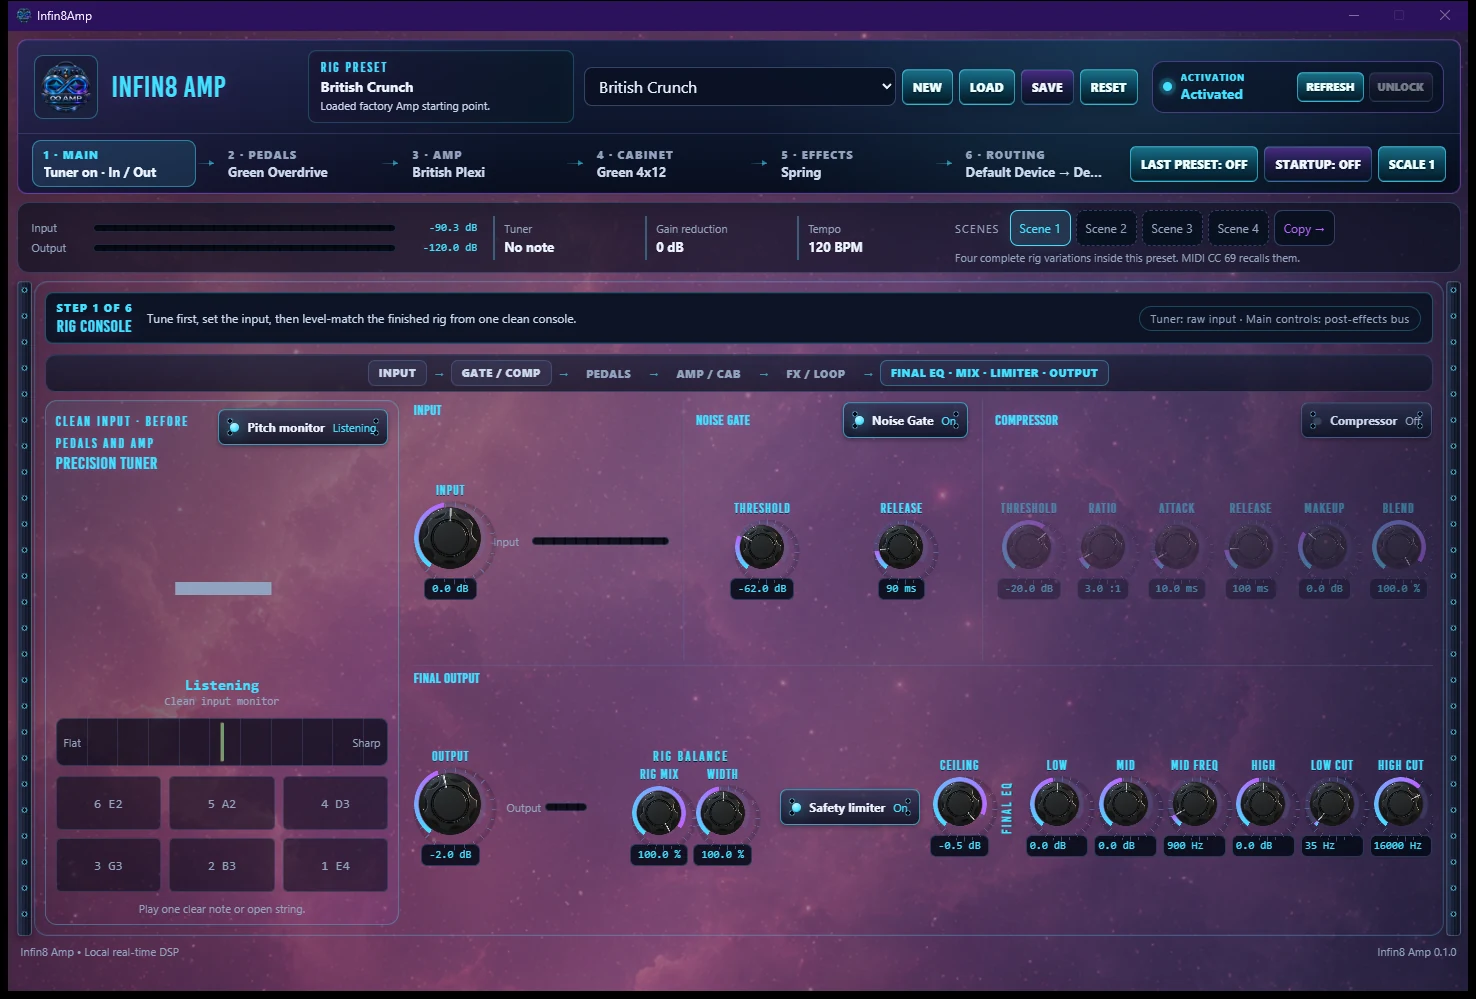
Task: Click the HIGH CUT knob
Action: 1400,803
